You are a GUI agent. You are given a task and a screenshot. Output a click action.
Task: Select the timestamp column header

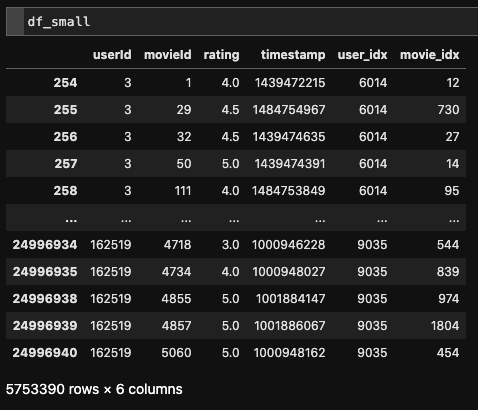[293, 55]
